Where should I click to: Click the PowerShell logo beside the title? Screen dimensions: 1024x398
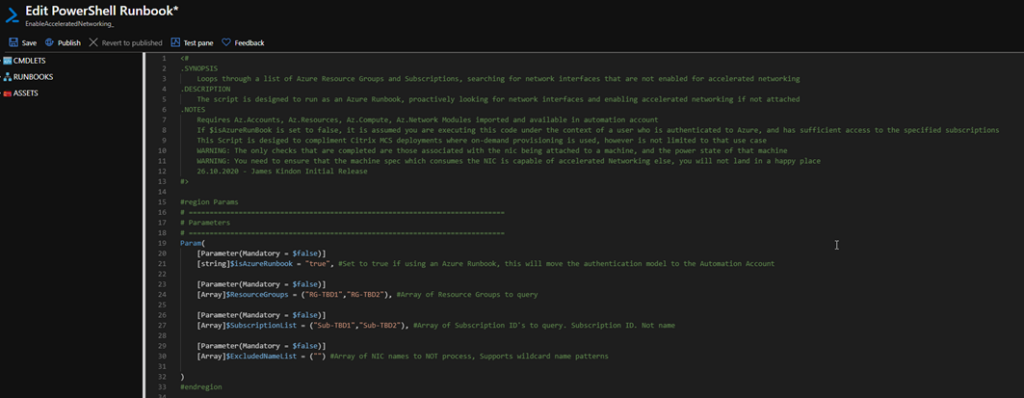[12, 16]
